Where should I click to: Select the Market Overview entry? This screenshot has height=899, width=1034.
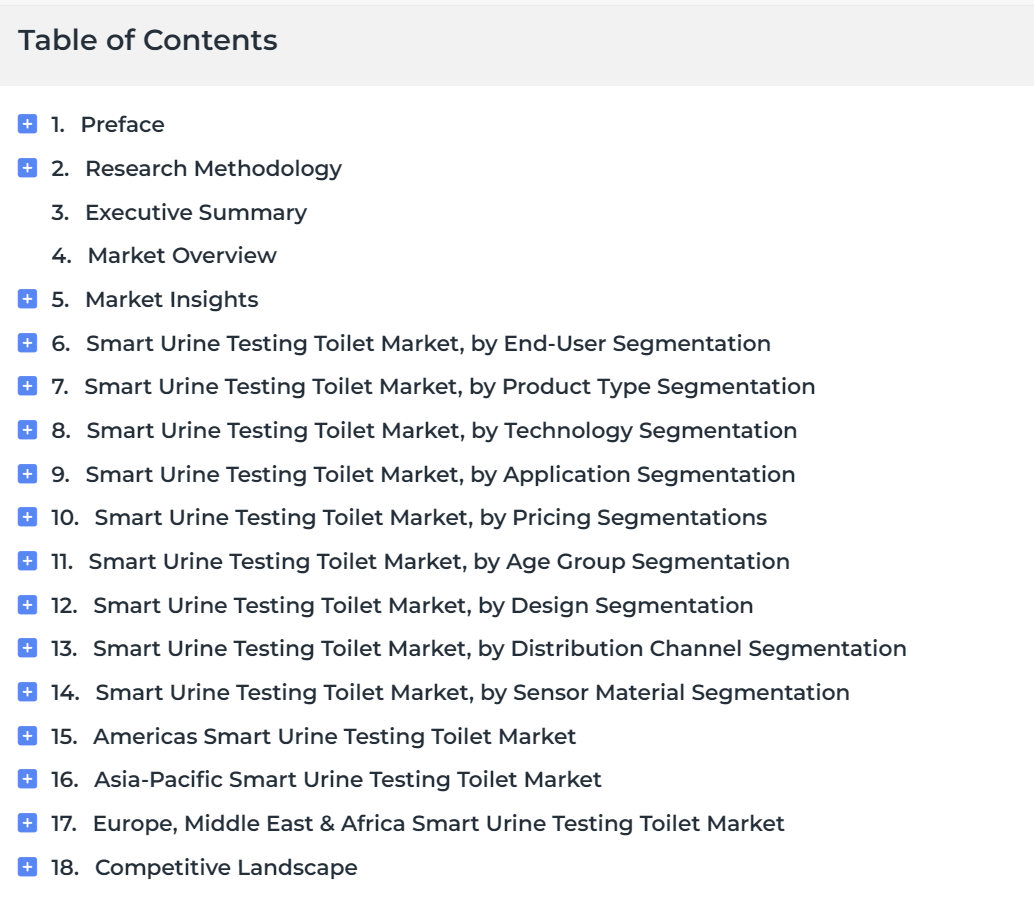point(182,255)
